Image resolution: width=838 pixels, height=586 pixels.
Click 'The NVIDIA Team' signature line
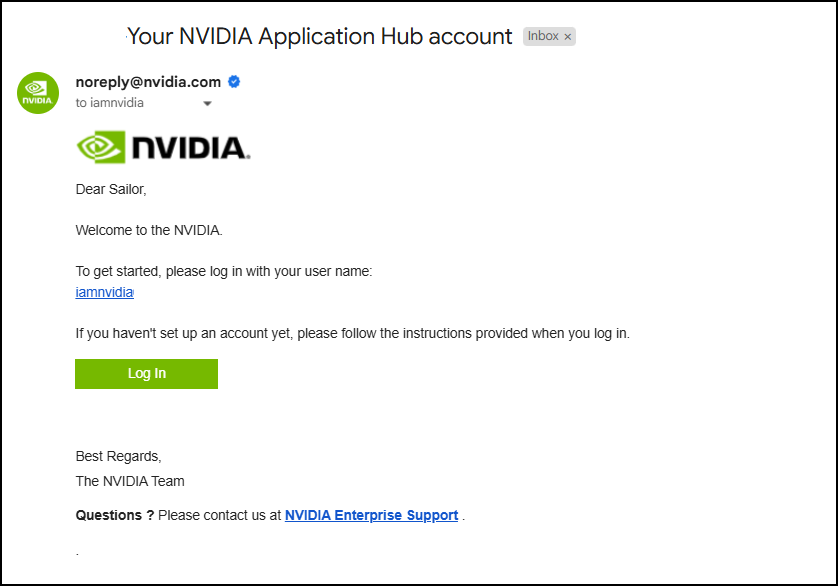point(130,481)
